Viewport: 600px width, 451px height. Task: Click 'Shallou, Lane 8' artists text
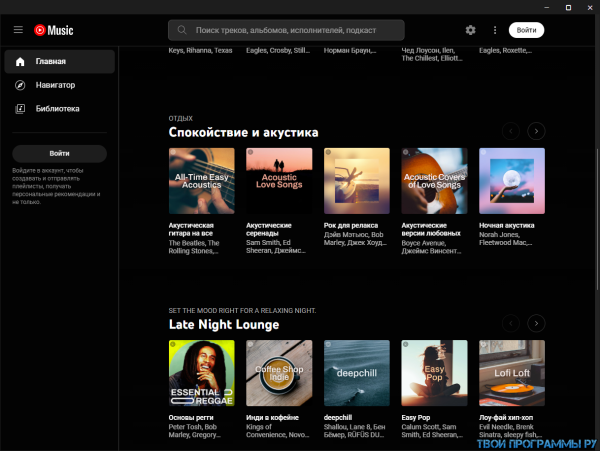(354, 431)
